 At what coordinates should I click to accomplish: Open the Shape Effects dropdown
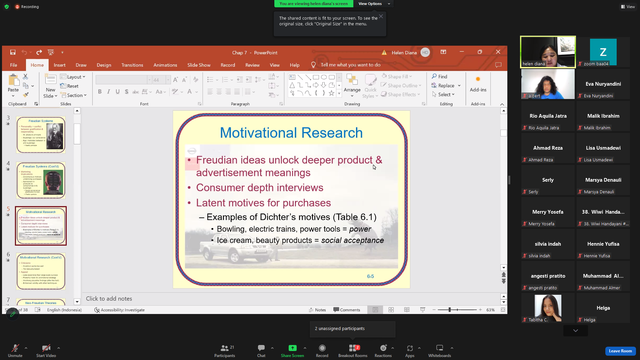400,94
